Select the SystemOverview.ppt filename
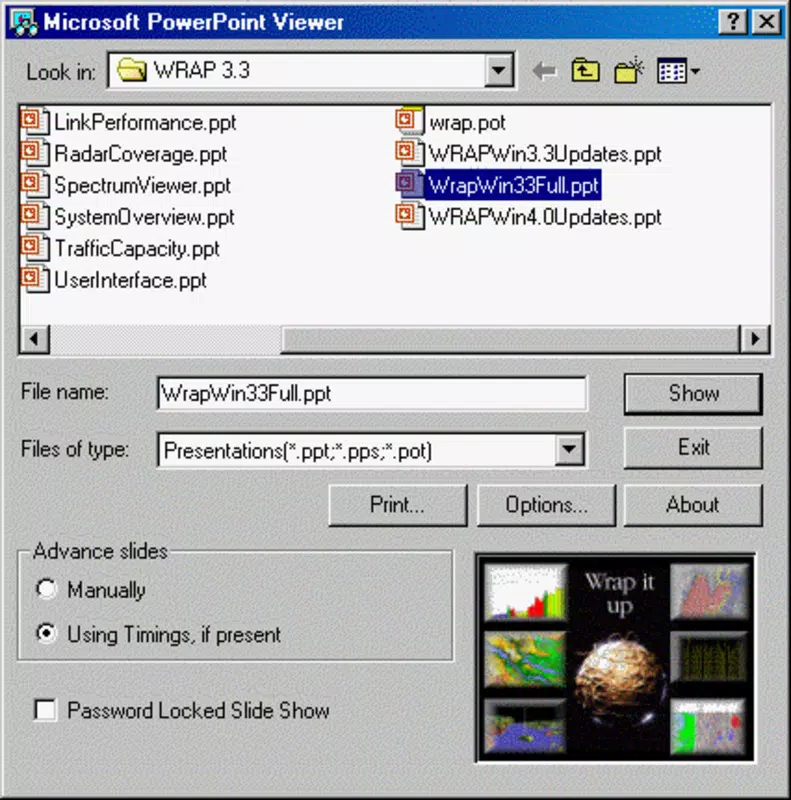This screenshot has width=791, height=800. (144, 218)
